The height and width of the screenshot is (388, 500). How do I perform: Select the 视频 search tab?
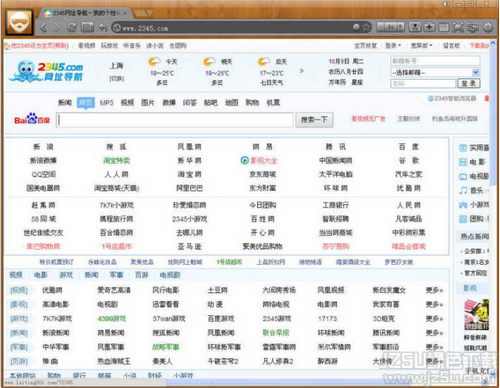click(127, 103)
